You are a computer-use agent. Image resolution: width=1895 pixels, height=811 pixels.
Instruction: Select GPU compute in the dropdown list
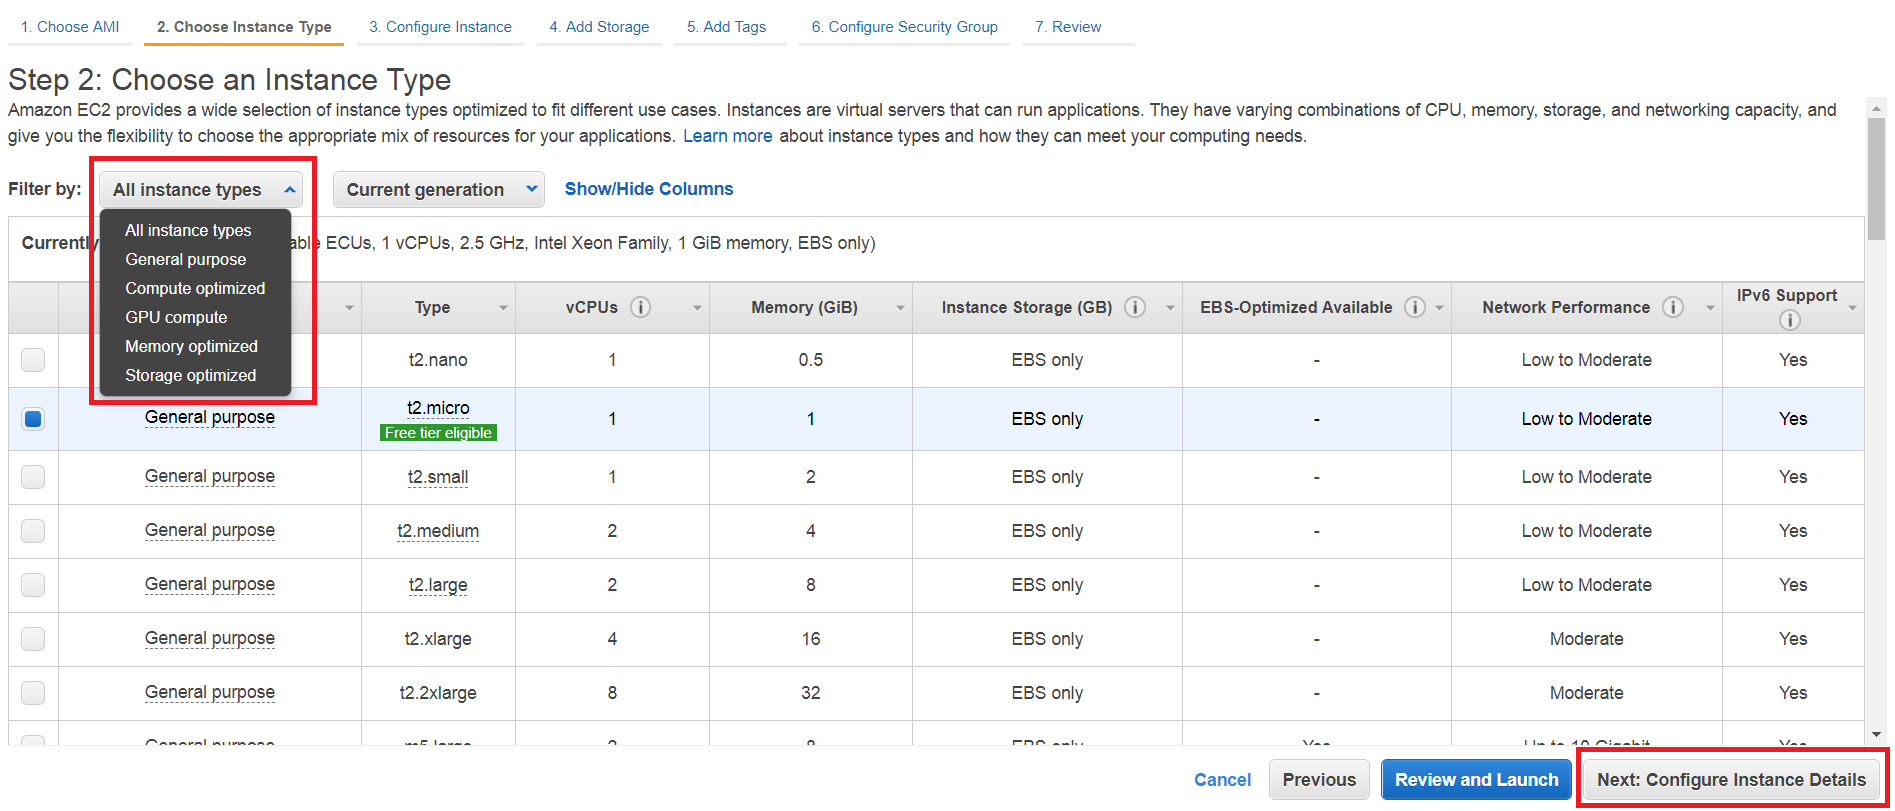(176, 317)
